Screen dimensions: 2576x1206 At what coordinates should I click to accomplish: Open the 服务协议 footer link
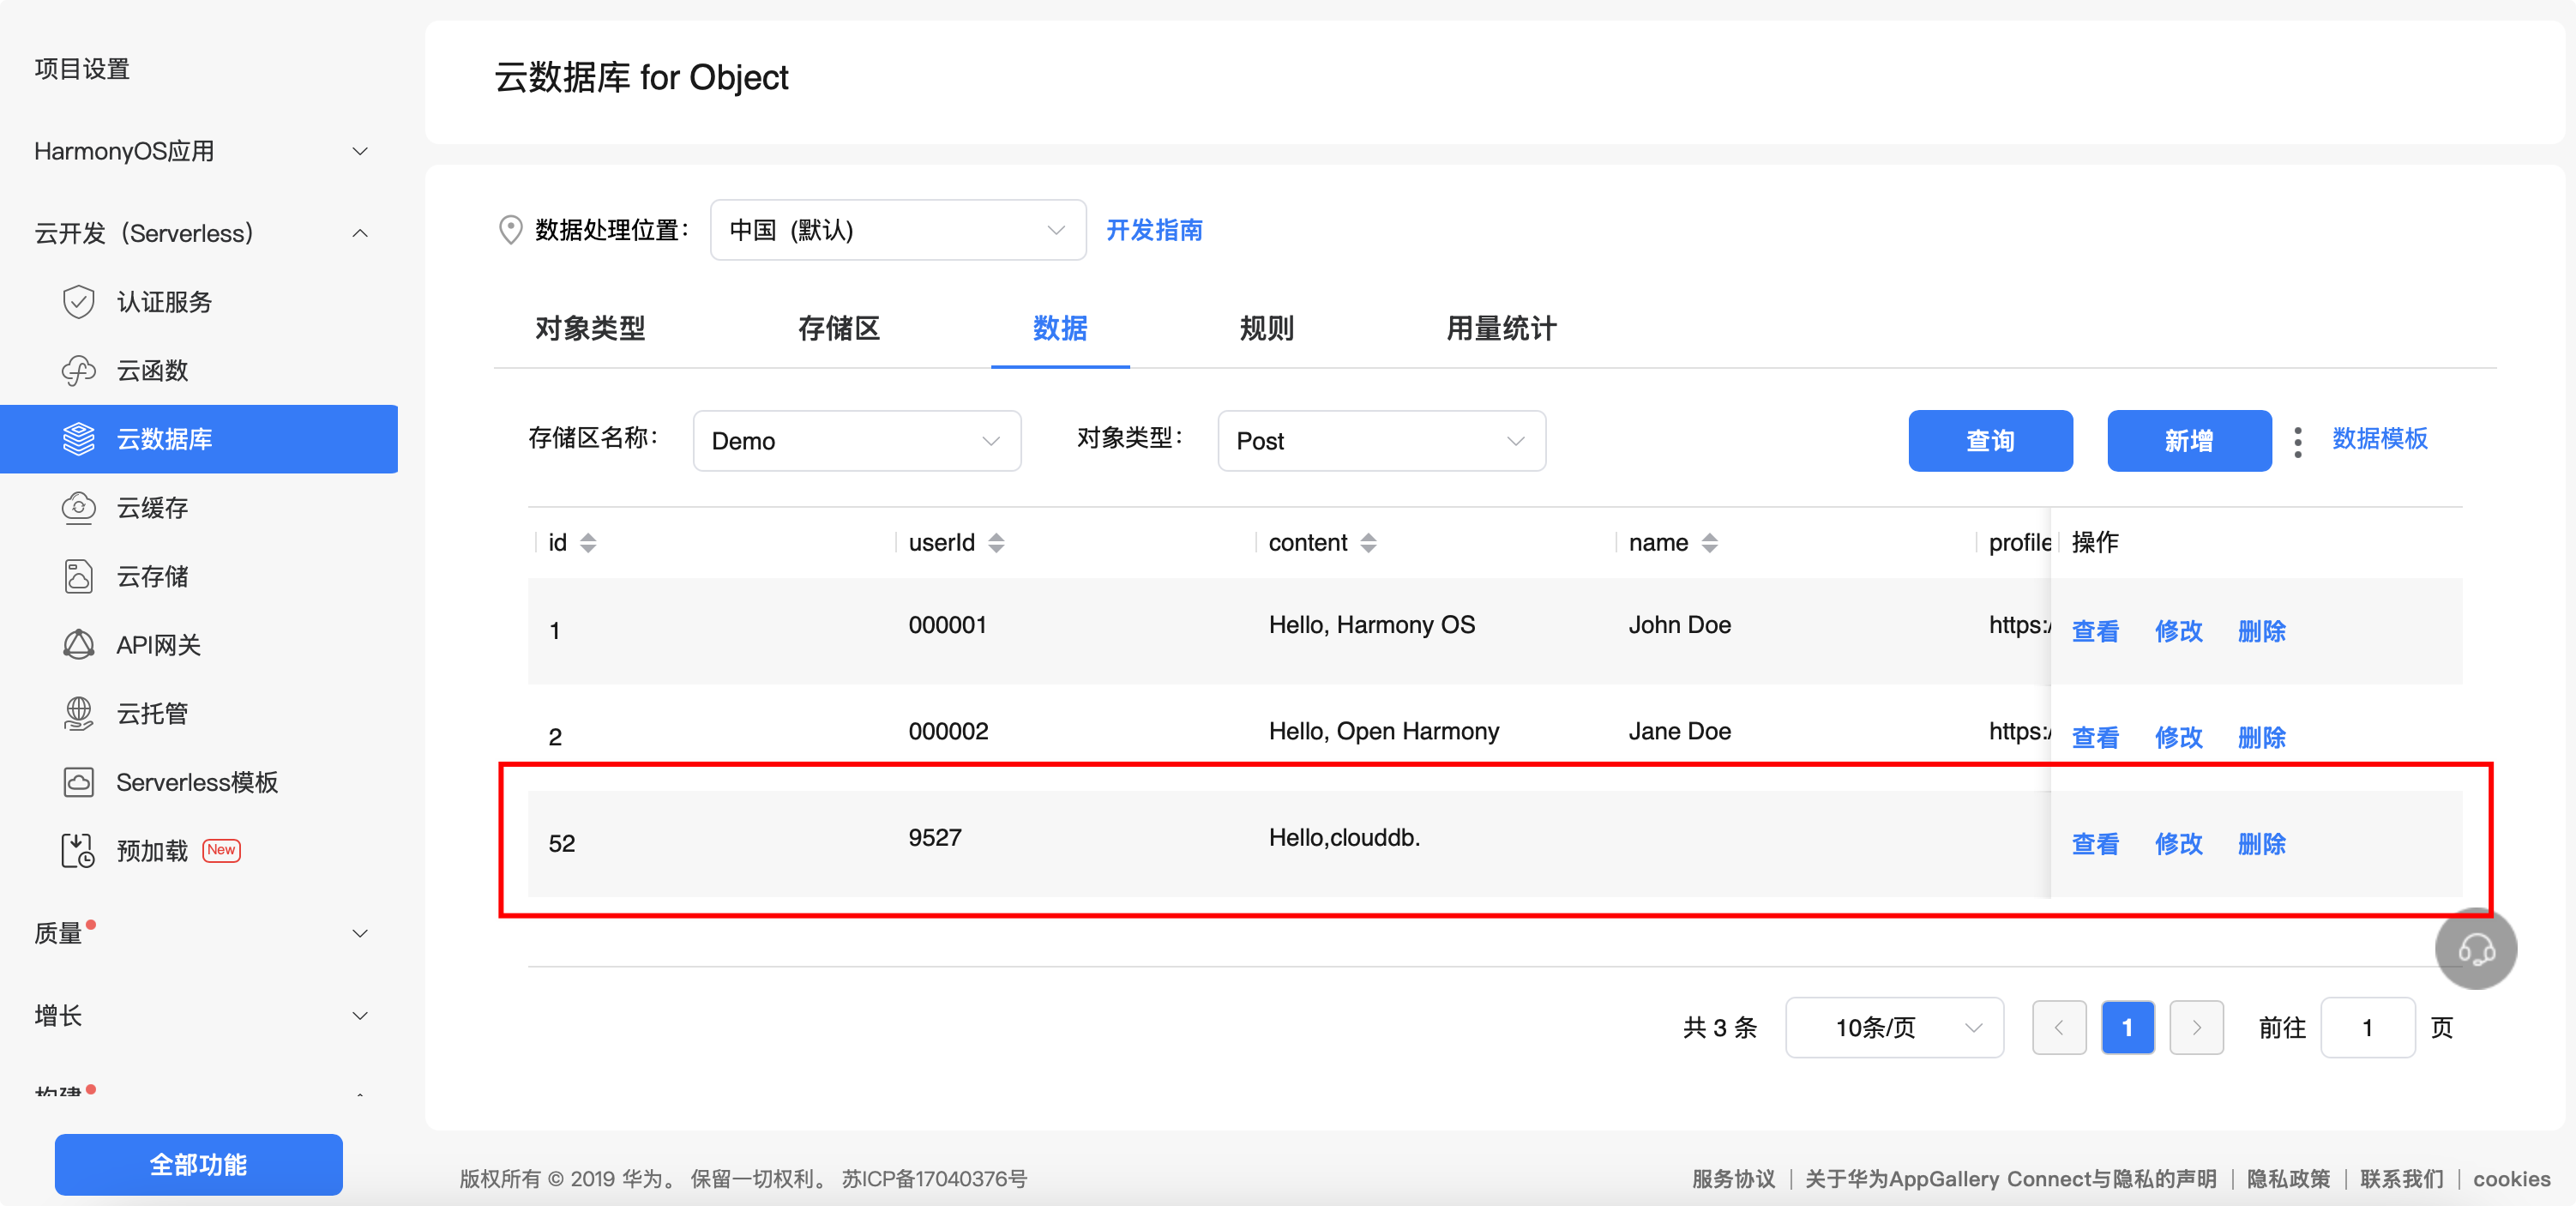1733,1179
